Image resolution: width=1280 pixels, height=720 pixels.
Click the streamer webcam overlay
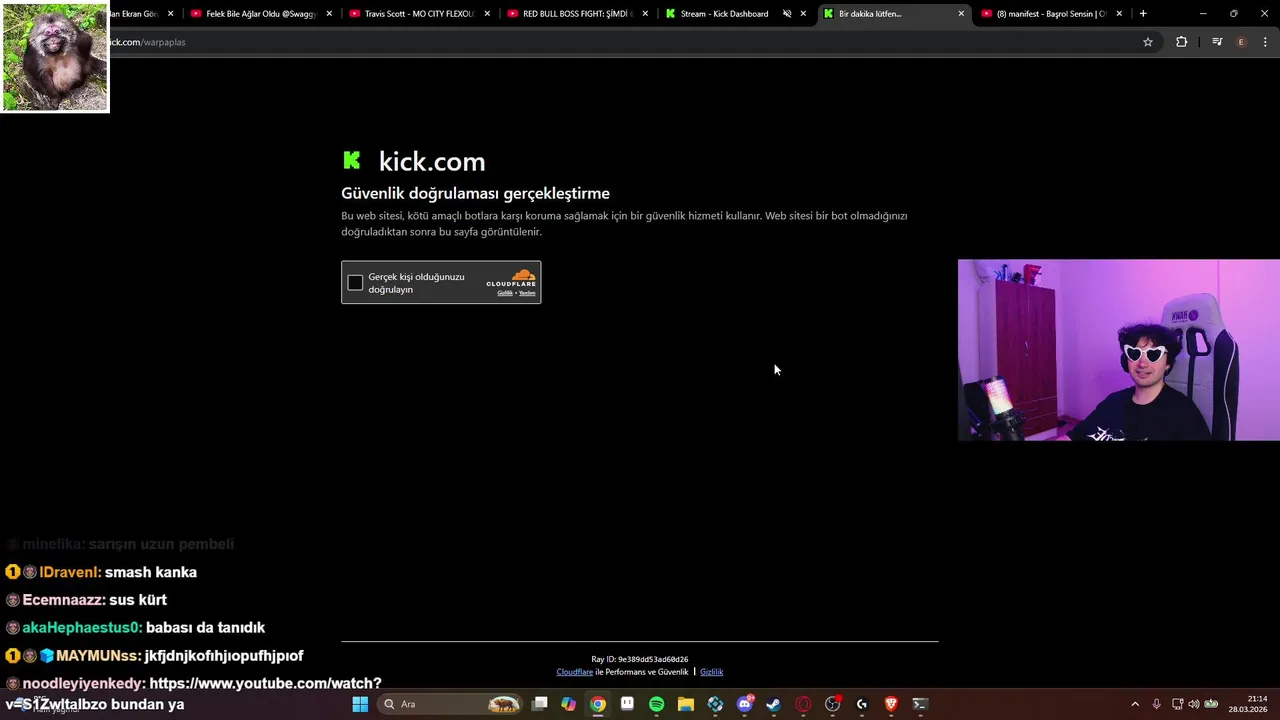(x=1119, y=350)
